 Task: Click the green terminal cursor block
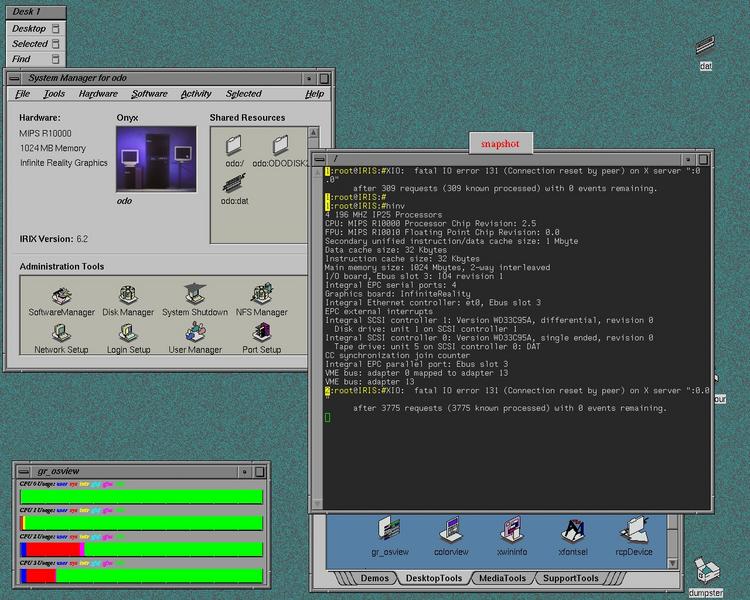(x=328, y=417)
